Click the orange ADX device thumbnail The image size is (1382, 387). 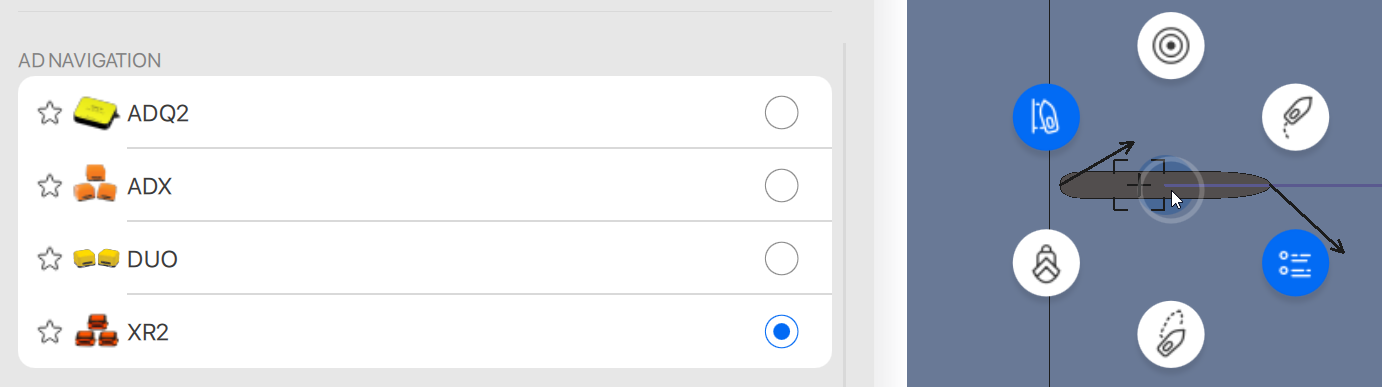click(x=96, y=185)
